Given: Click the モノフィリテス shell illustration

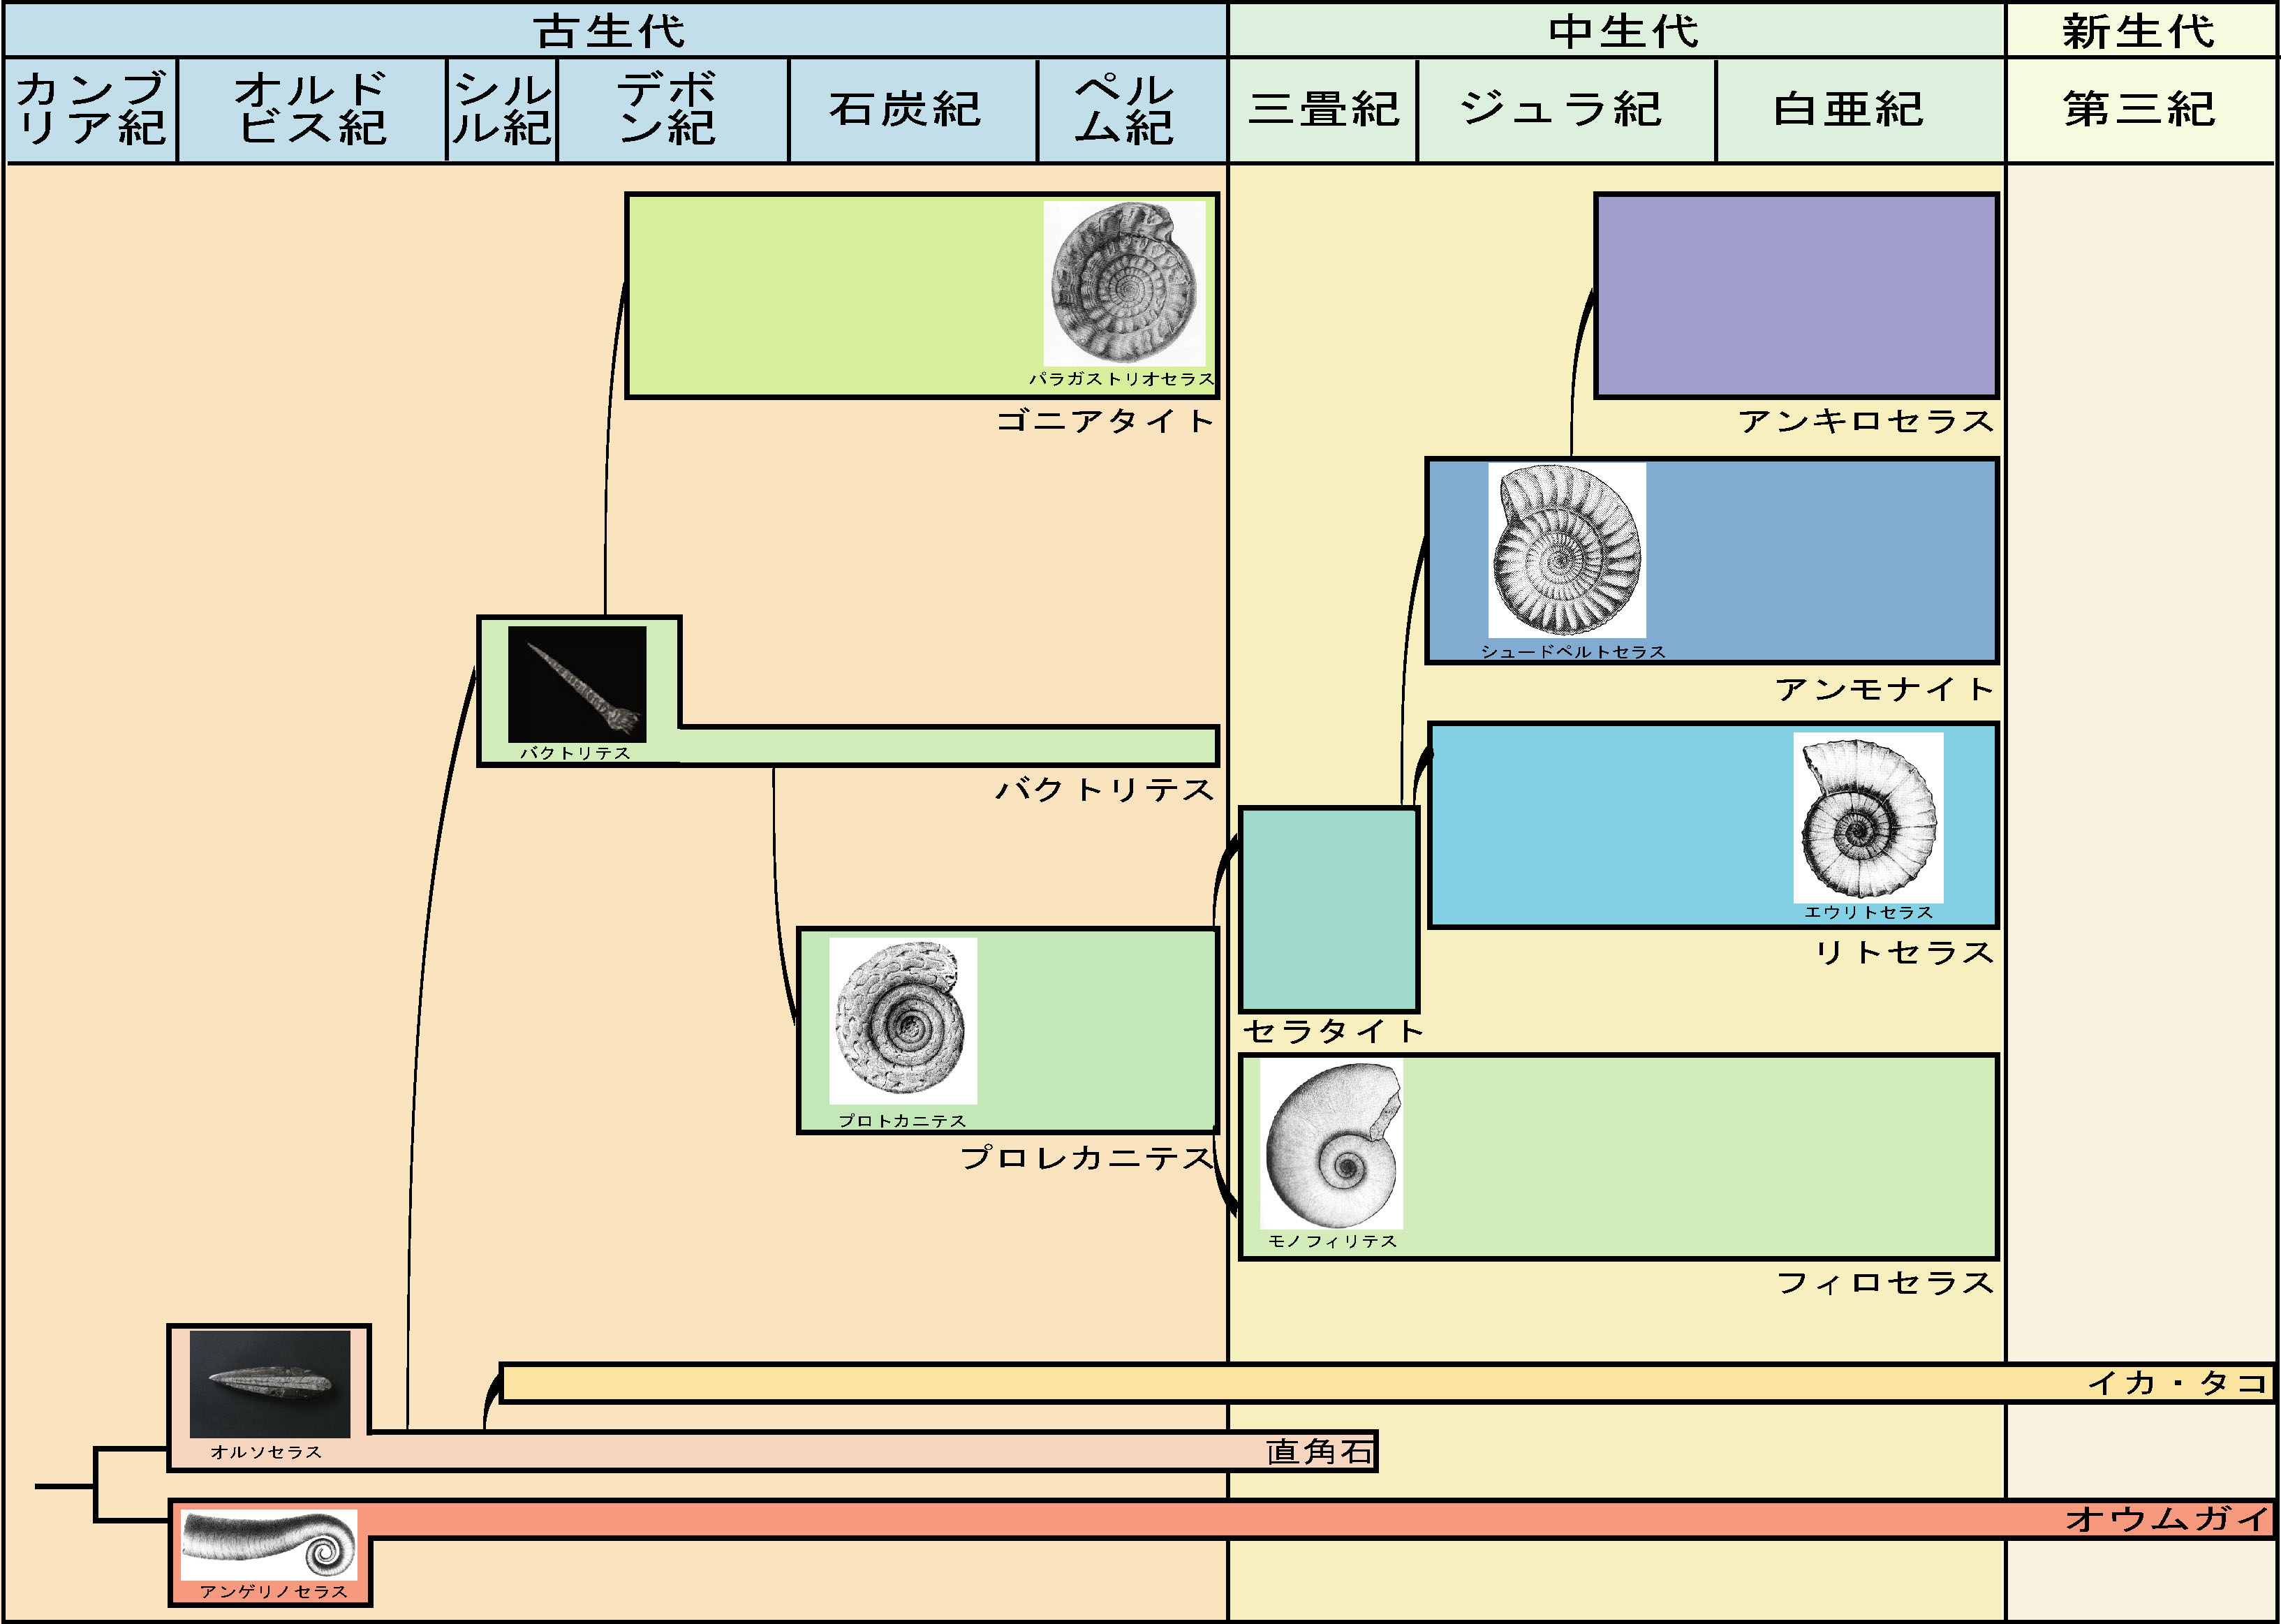Looking at the screenshot, I should (1331, 1144).
